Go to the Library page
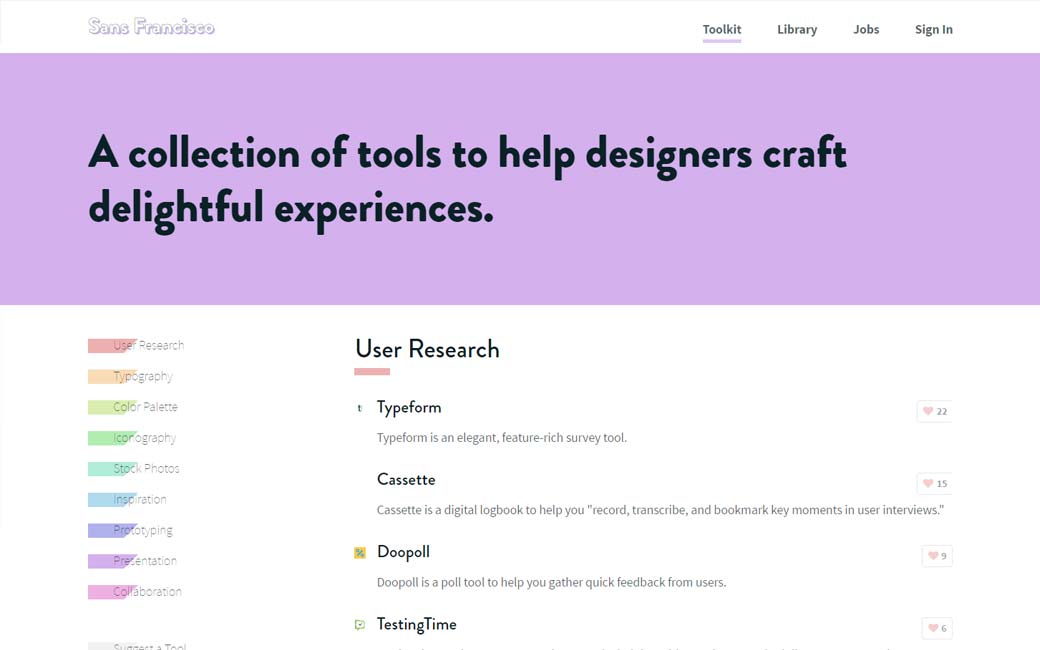Viewport: 1040px width, 650px height. (x=796, y=29)
